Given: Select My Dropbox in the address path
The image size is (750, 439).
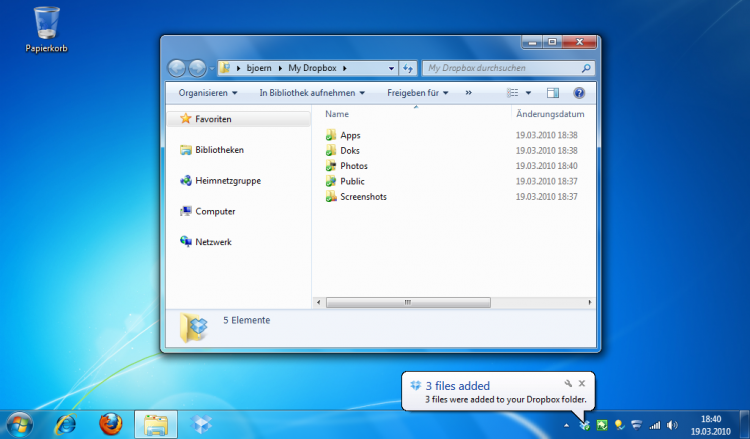Looking at the screenshot, I should click(312, 68).
